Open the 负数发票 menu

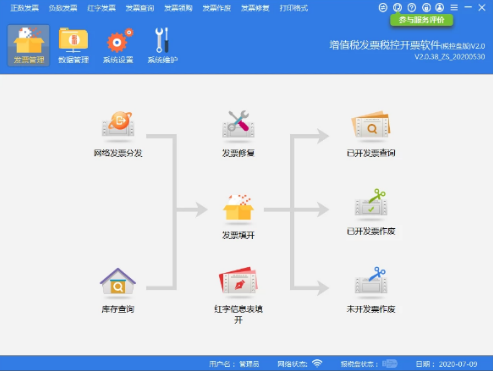coord(63,8)
